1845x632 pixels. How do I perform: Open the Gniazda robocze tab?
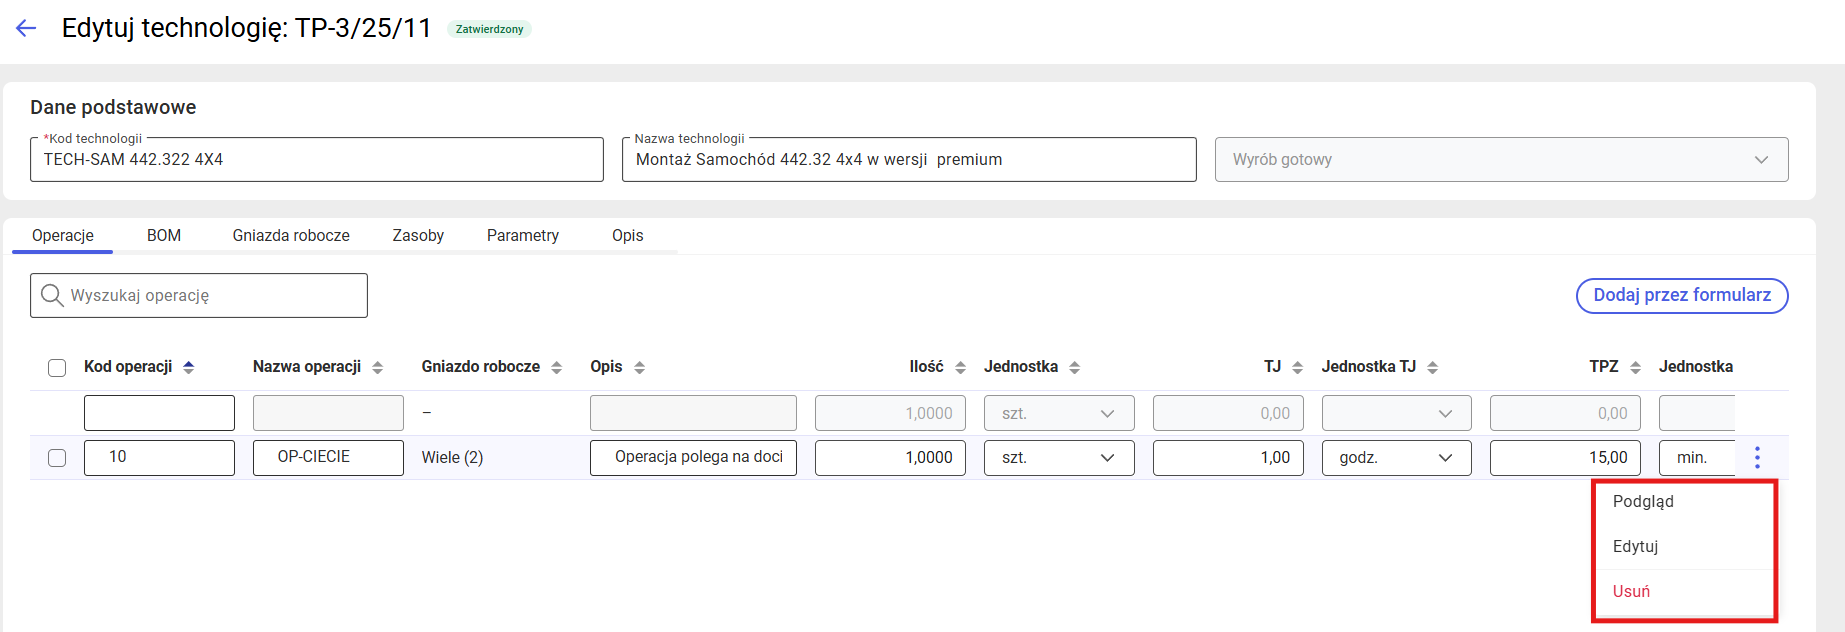pyautogui.click(x=291, y=235)
